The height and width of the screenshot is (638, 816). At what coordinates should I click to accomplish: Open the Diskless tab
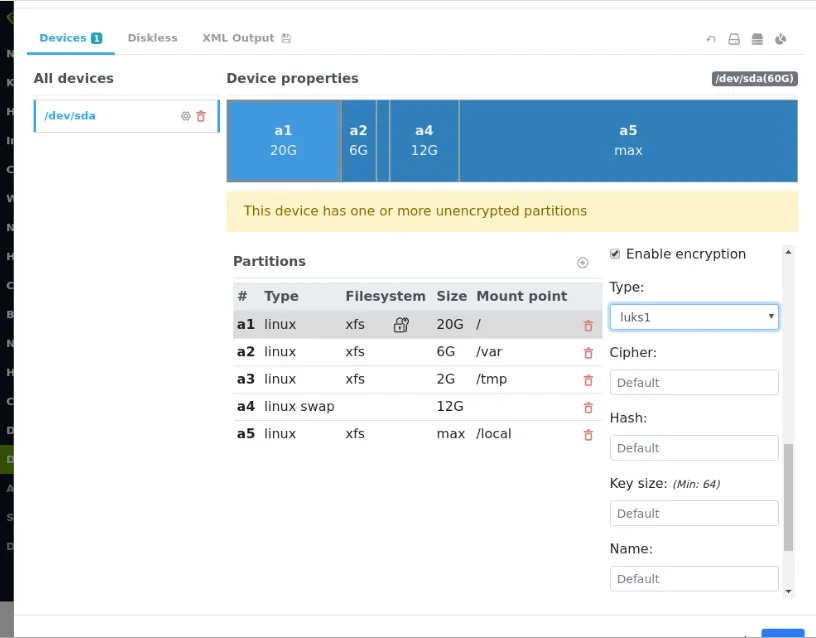(x=152, y=38)
